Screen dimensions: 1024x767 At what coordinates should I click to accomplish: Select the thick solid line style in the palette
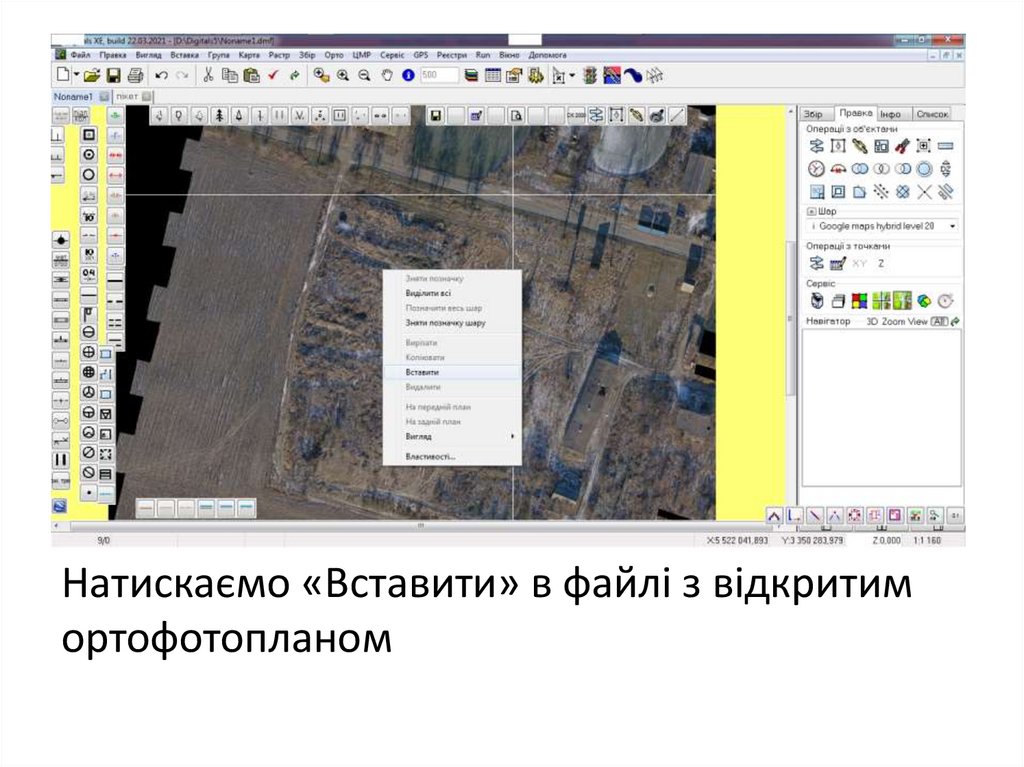tap(115, 281)
